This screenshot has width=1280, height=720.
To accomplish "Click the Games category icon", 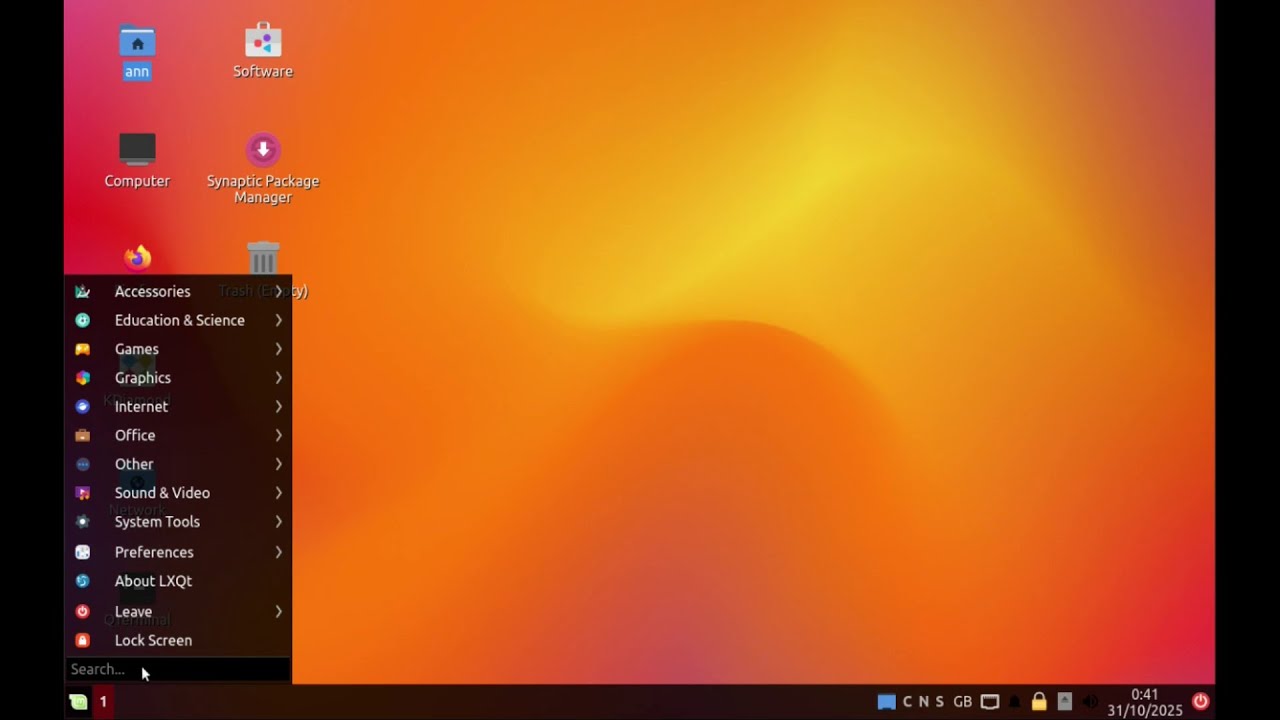I will click(83, 349).
